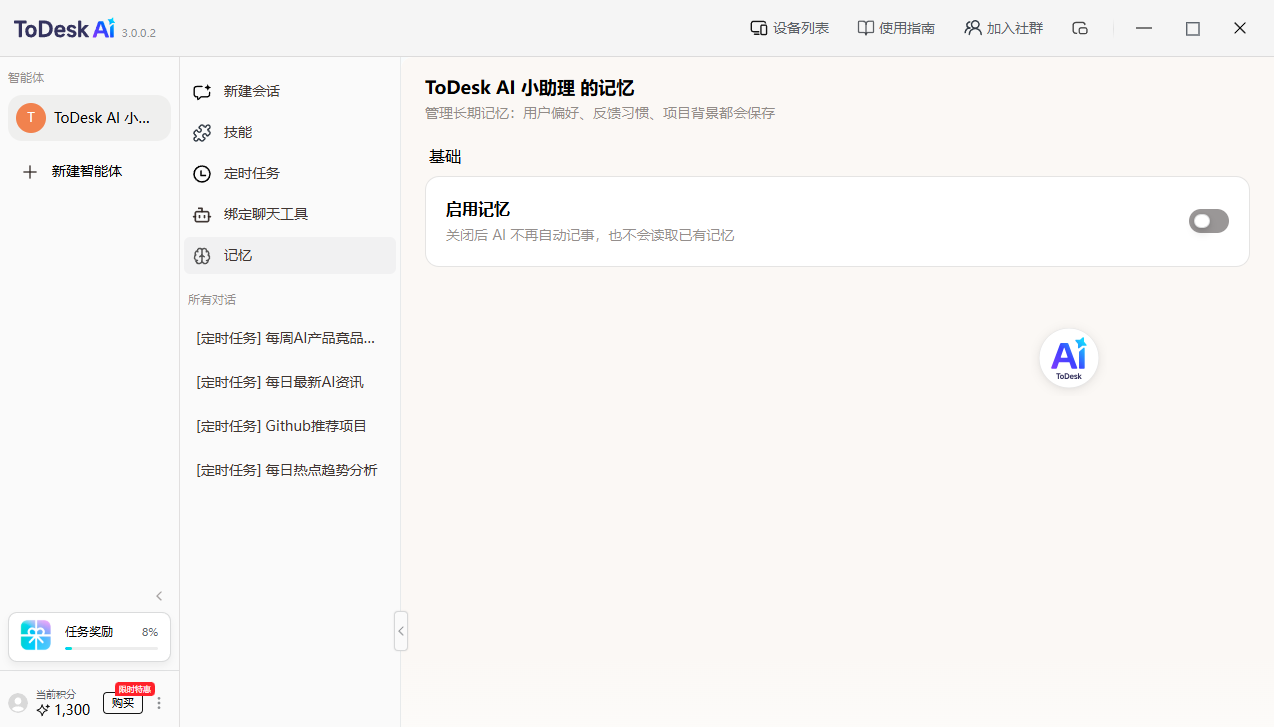Minimize the ToDesk AI window
1274x727 pixels.
click(x=1145, y=28)
